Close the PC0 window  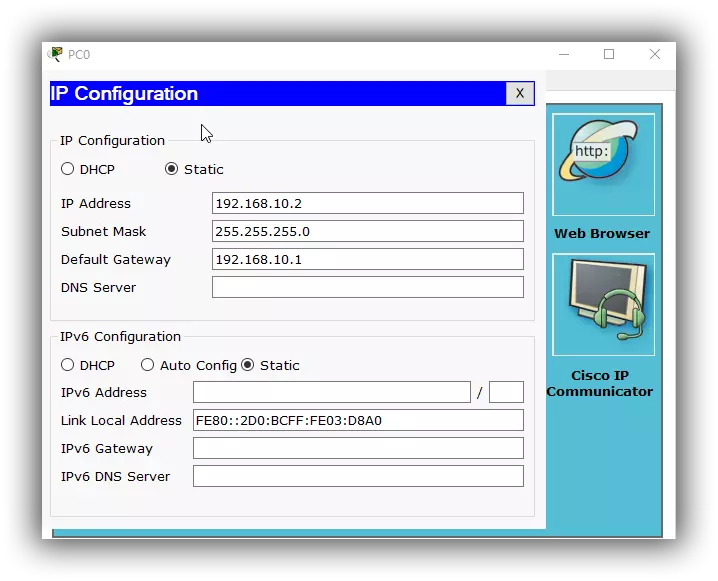(655, 54)
